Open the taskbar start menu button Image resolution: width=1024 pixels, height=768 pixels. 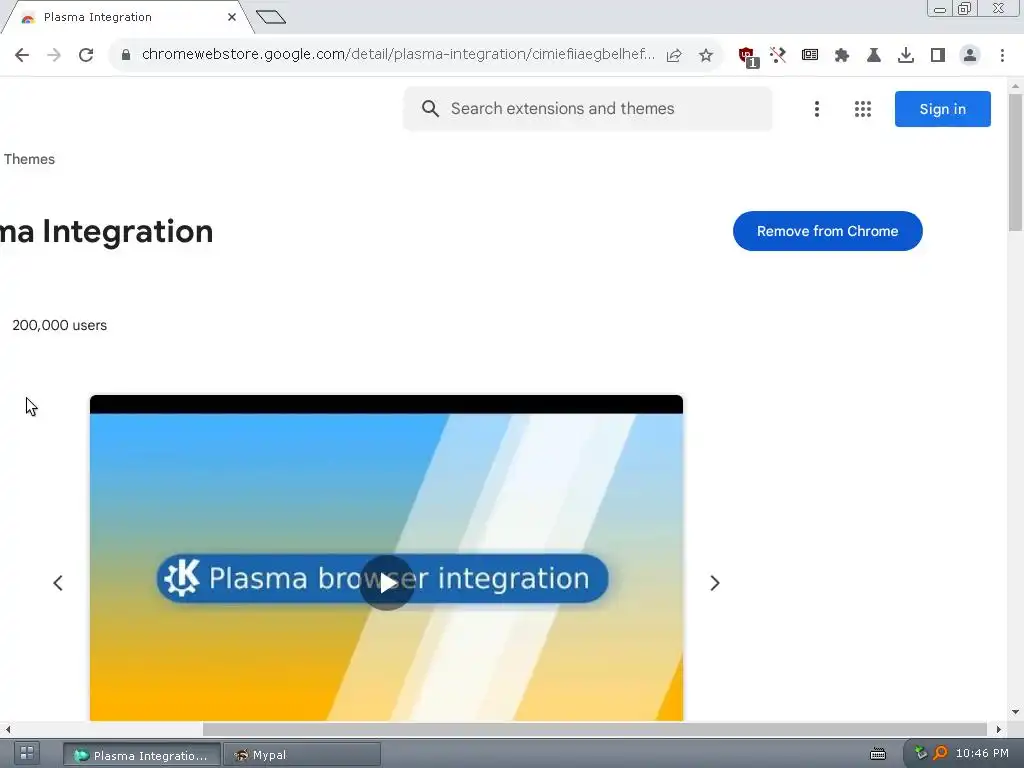tap(27, 753)
